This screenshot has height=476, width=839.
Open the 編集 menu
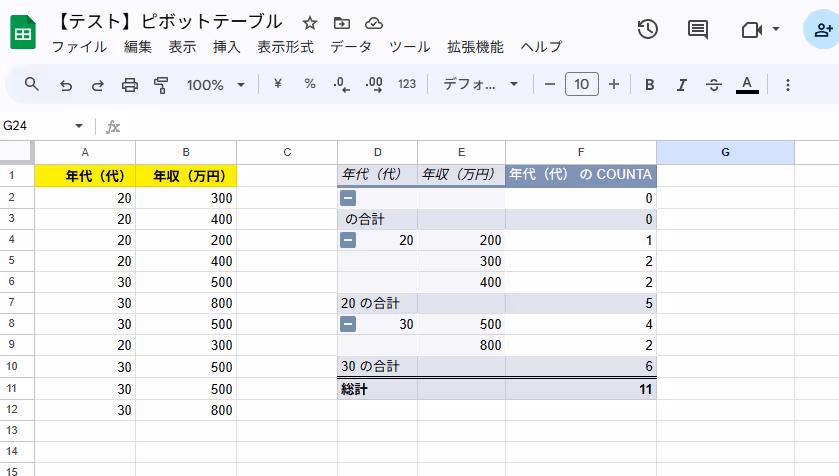coord(138,47)
